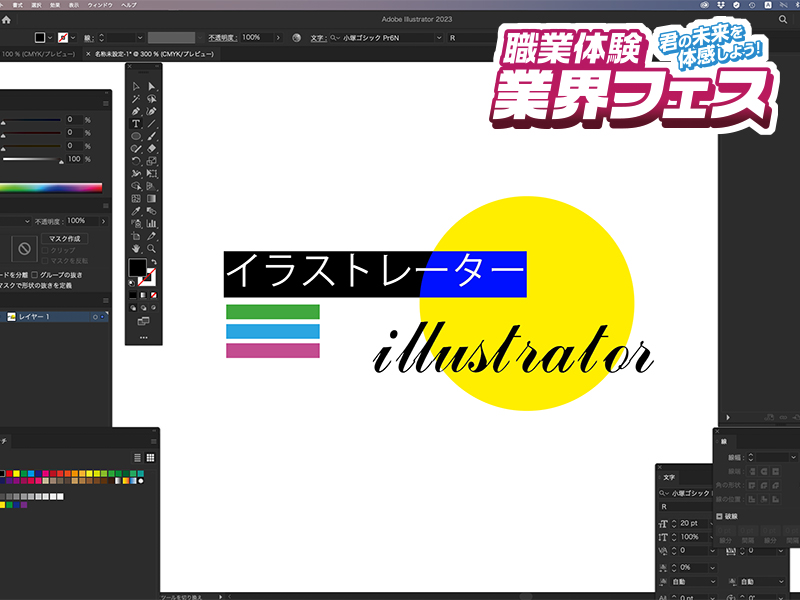The height and width of the screenshot is (600, 800).
Task: Select the Ellipse tool
Action: 136,136
